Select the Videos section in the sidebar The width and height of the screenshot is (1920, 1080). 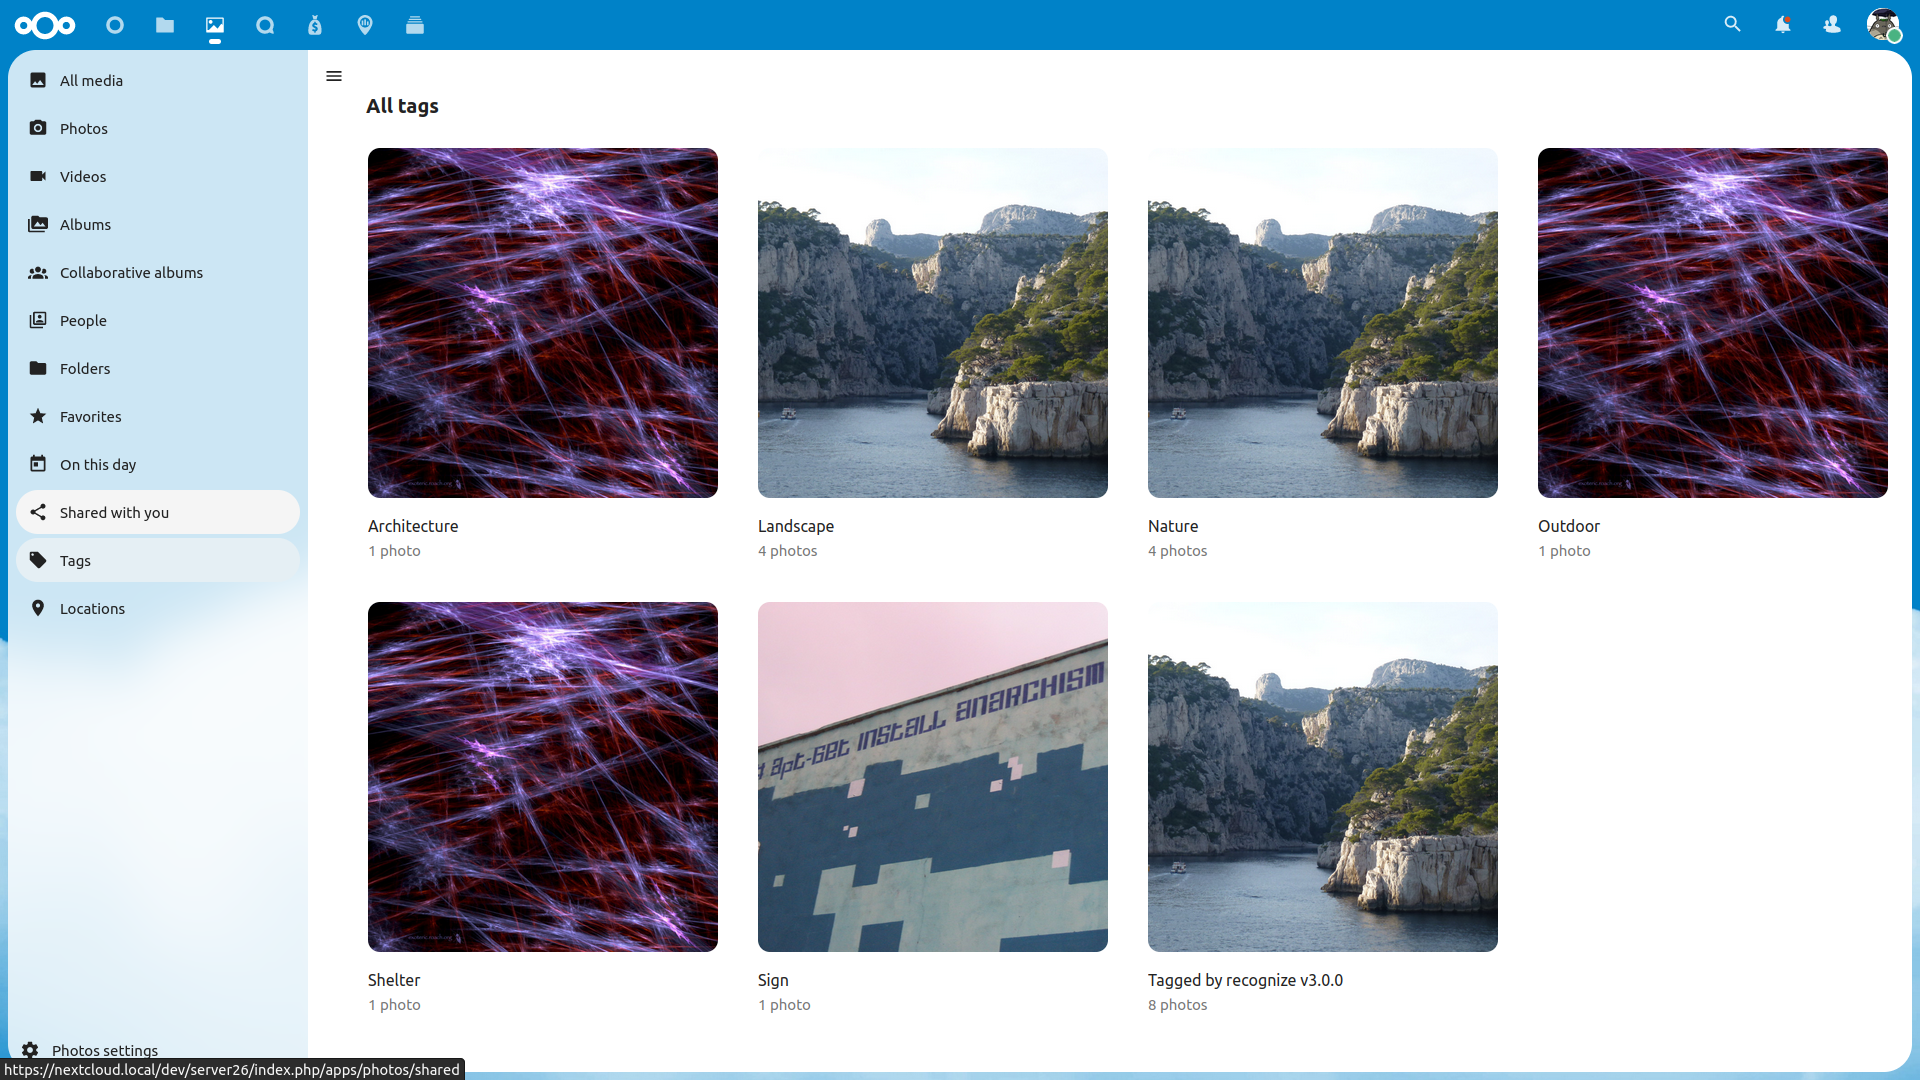pyautogui.click(x=83, y=176)
